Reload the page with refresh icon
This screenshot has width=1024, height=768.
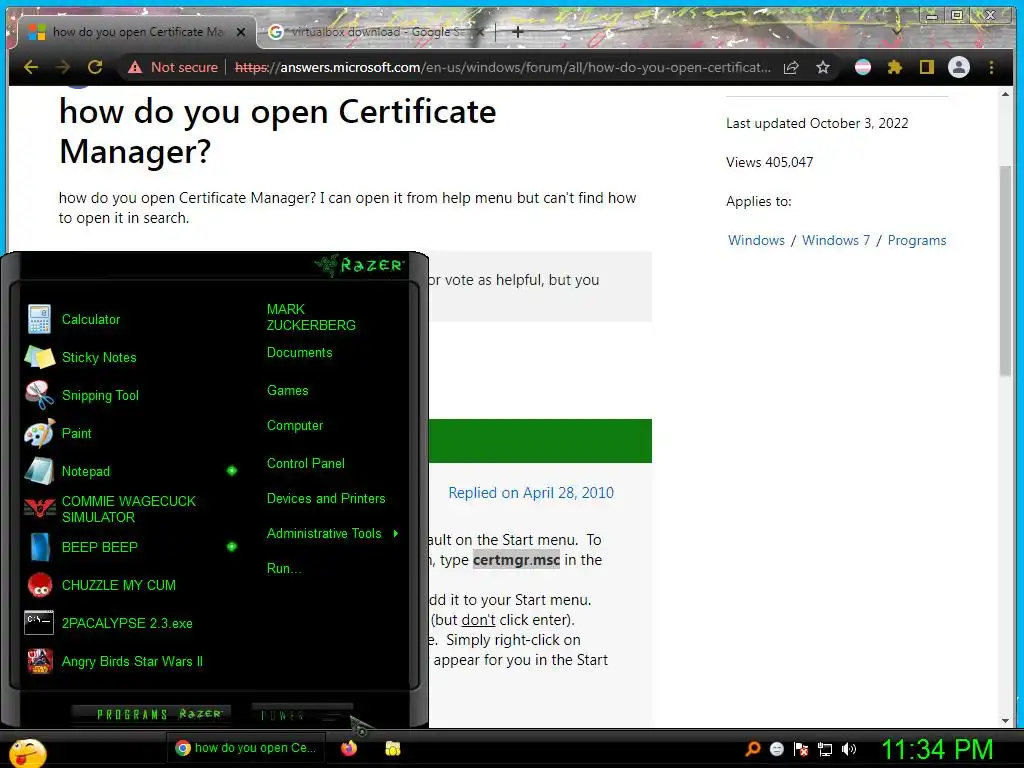(x=95, y=67)
